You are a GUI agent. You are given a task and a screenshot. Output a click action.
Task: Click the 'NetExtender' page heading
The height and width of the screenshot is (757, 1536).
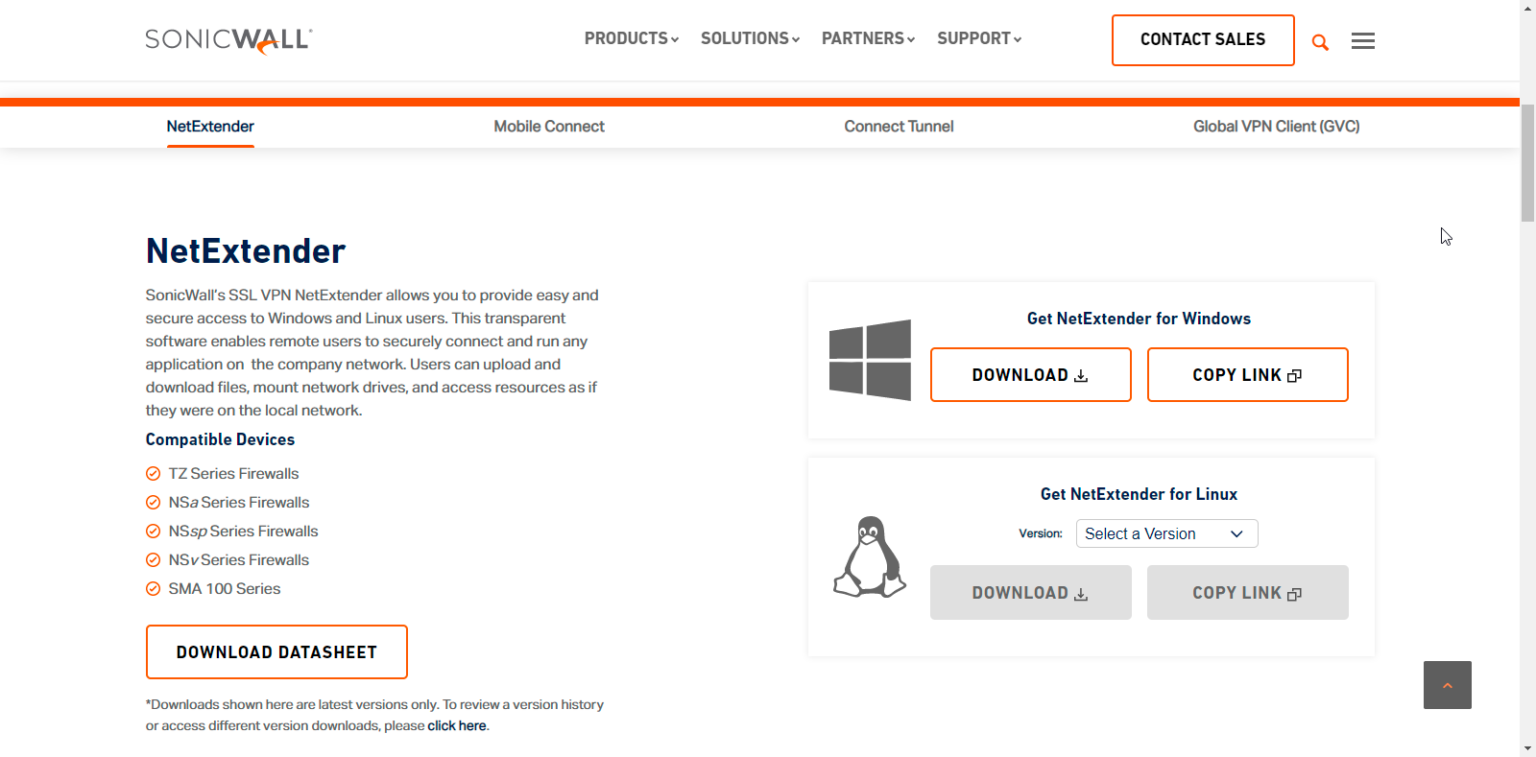[246, 251]
